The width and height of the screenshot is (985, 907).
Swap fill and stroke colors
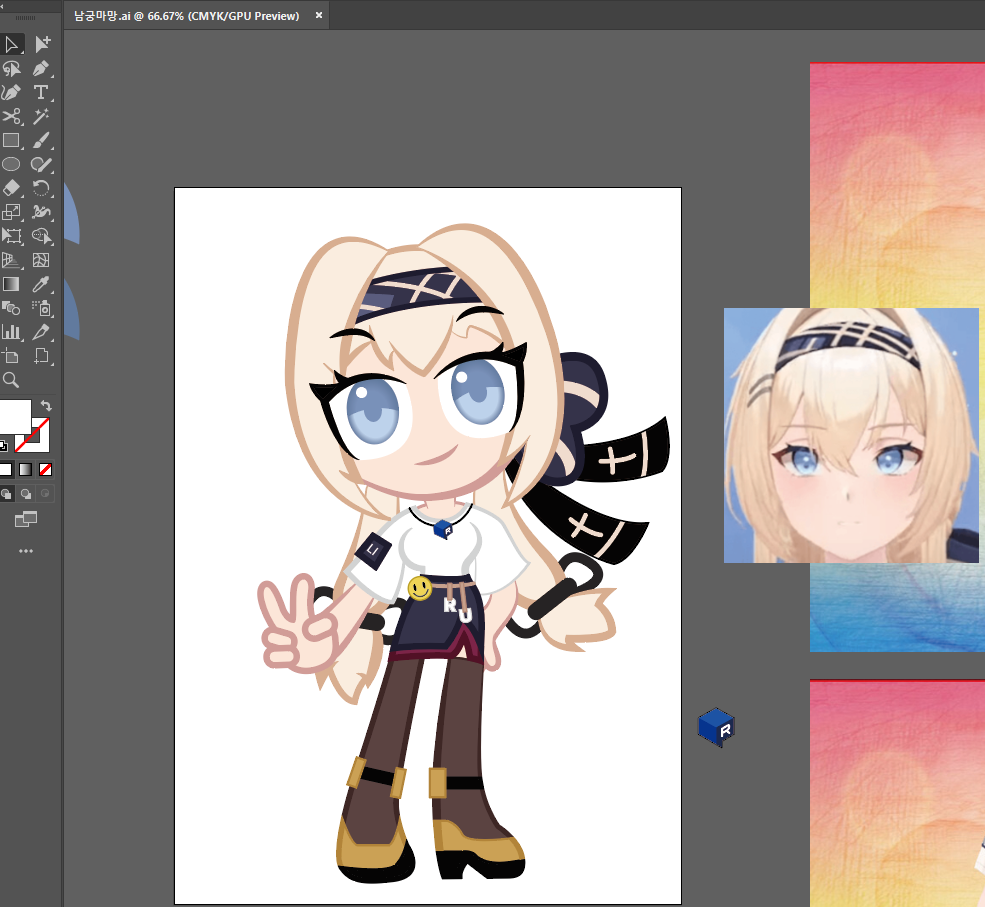pyautogui.click(x=45, y=405)
